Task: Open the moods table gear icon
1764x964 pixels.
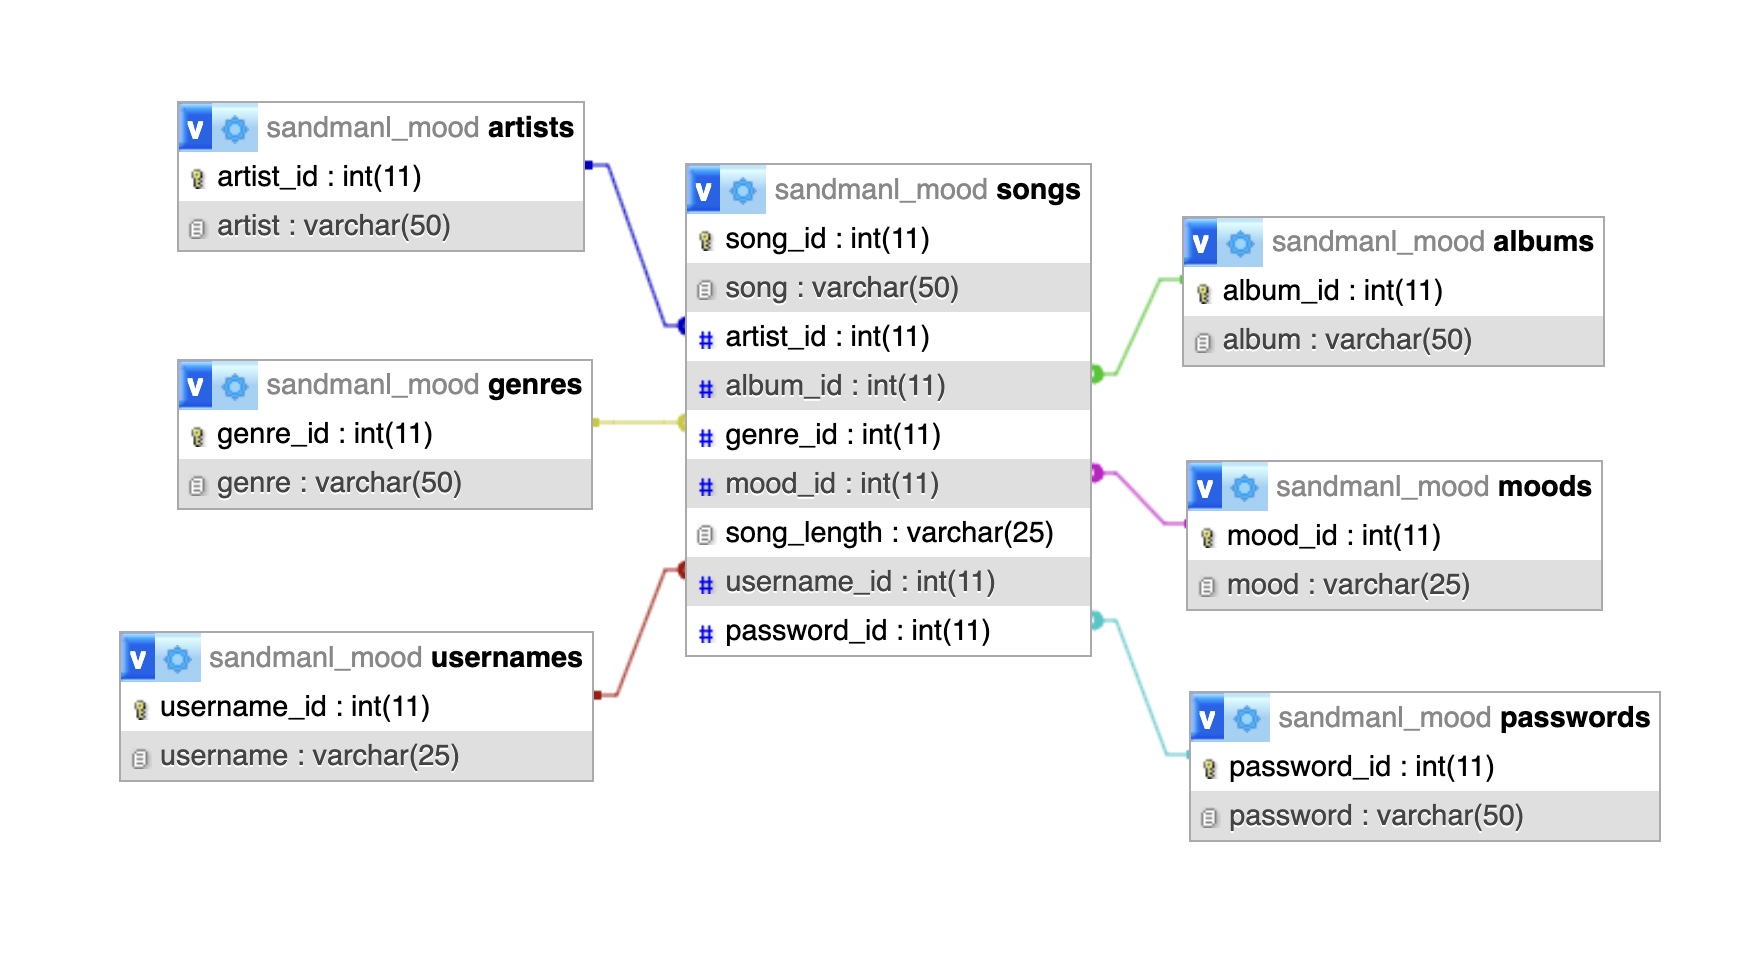Action: click(x=1244, y=487)
